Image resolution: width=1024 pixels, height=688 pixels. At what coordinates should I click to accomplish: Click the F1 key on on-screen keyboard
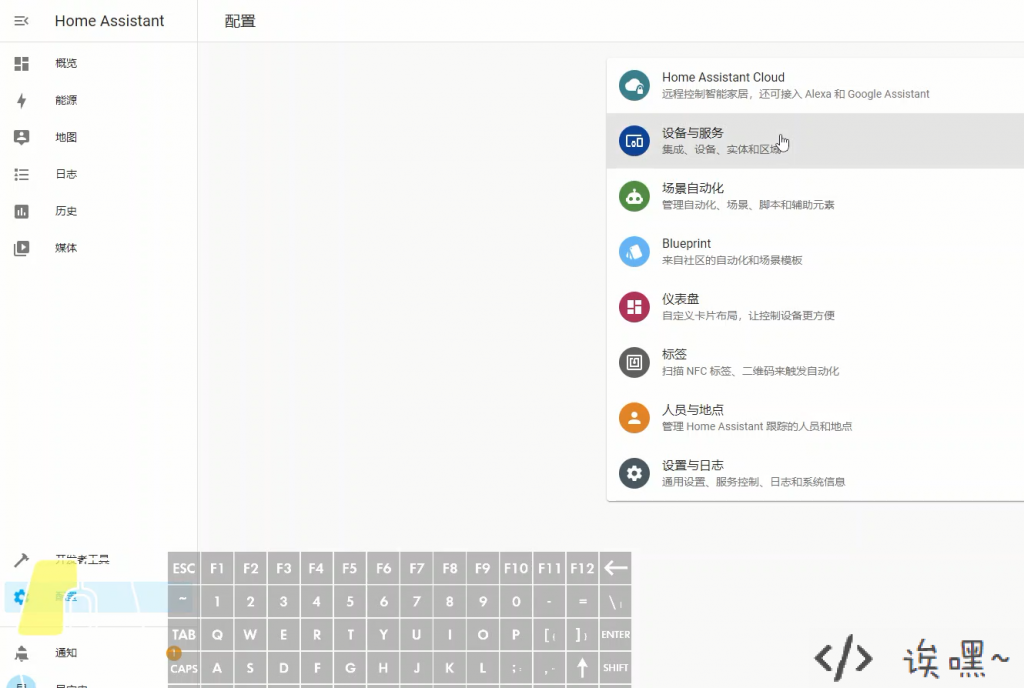[217, 569]
